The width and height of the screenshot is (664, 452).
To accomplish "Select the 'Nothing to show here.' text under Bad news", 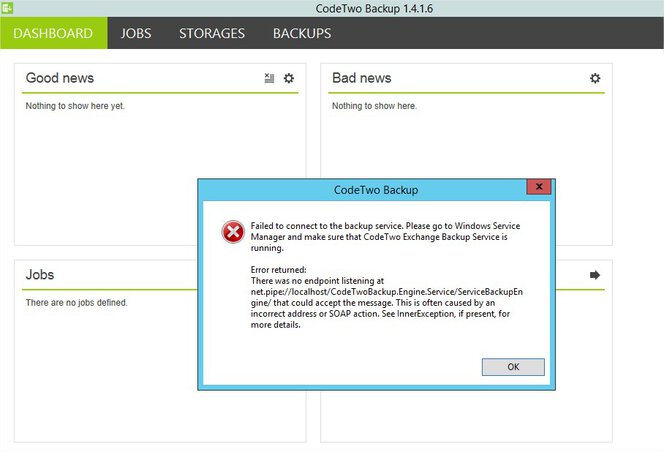I will [374, 106].
